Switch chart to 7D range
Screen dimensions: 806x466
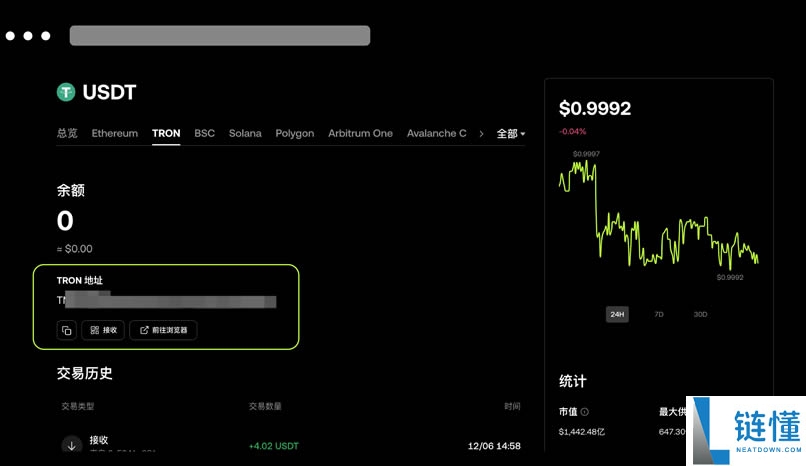tap(659, 314)
